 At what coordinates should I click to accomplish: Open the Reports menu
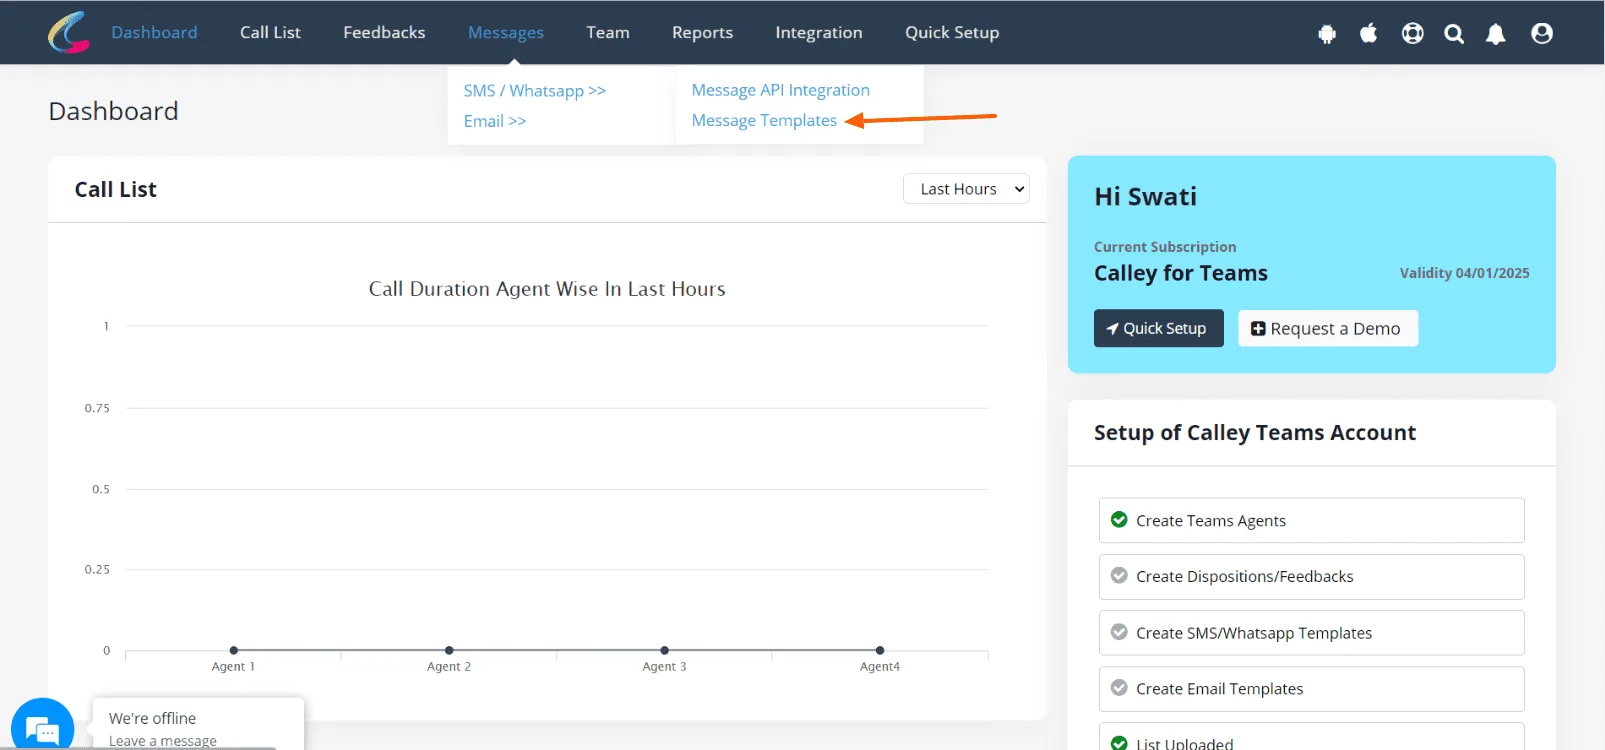point(702,32)
